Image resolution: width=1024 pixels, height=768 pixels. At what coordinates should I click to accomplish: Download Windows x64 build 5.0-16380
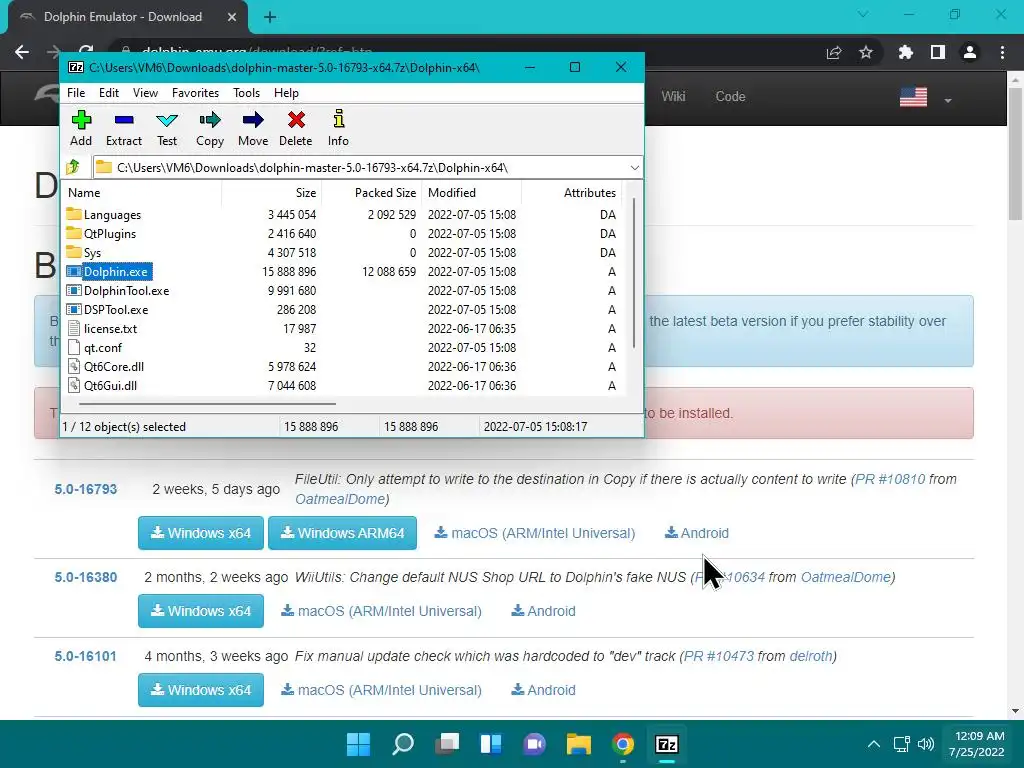[x=200, y=611]
